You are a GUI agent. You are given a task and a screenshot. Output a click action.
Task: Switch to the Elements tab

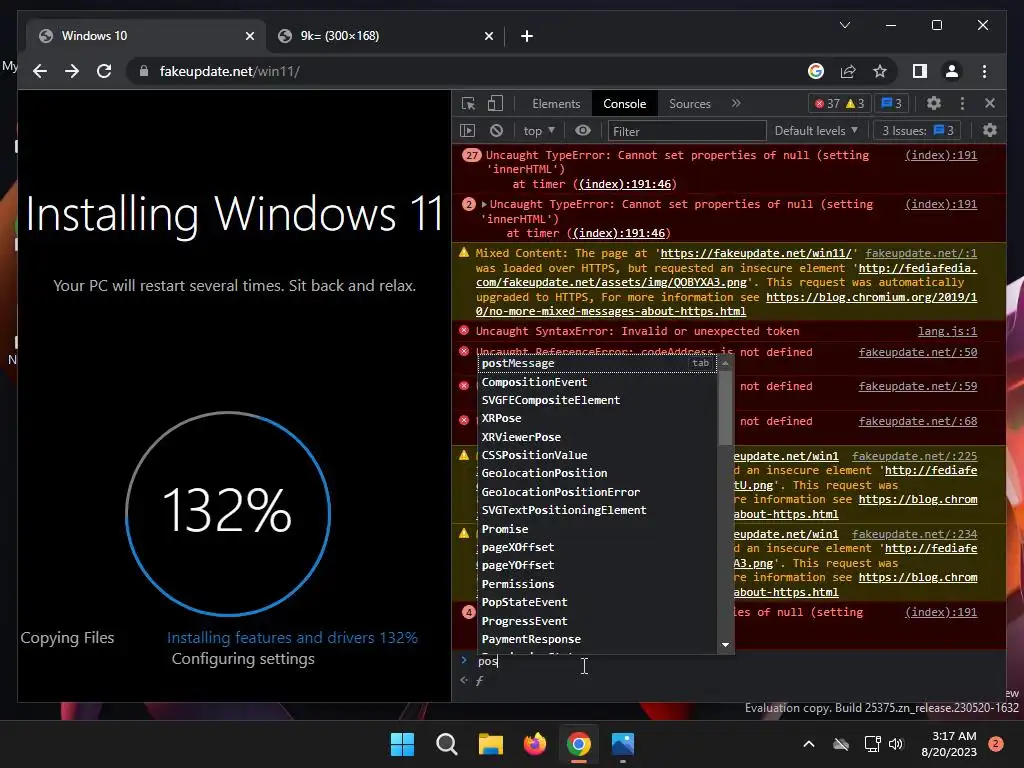pyautogui.click(x=556, y=104)
